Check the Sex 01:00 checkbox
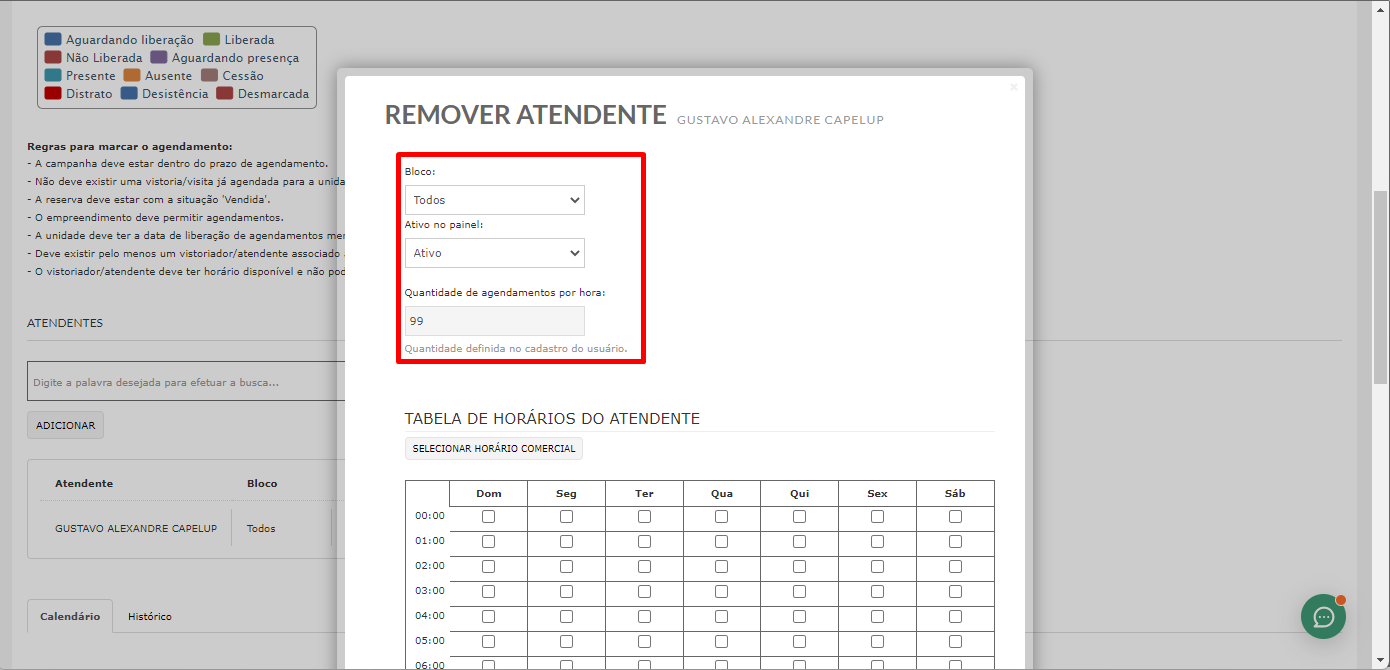The image size is (1390, 670). 877,542
